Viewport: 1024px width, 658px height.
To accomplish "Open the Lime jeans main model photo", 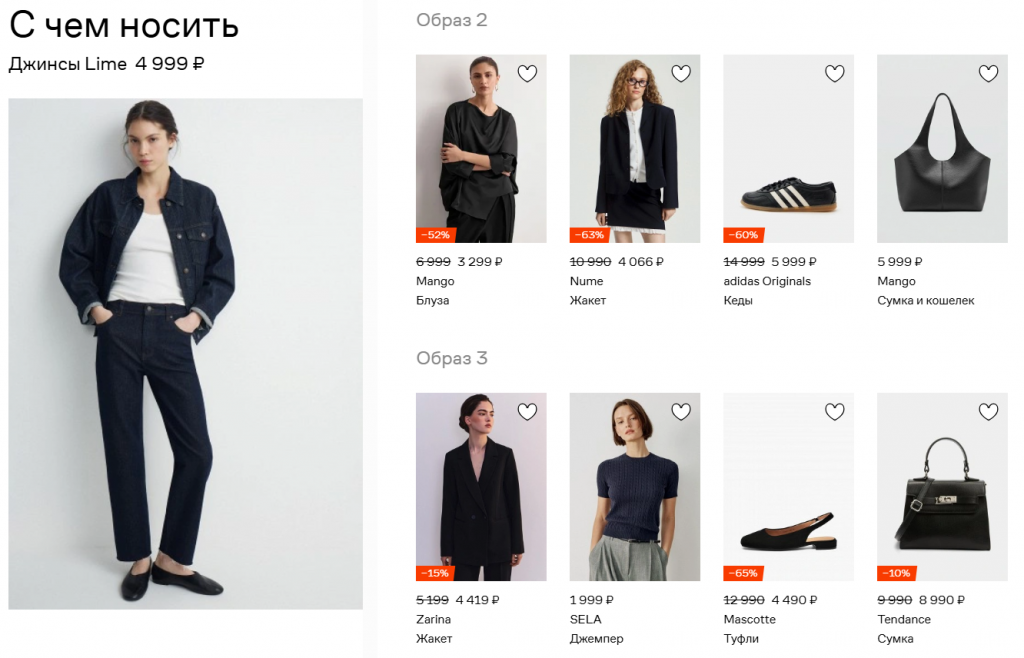I will pos(185,354).
